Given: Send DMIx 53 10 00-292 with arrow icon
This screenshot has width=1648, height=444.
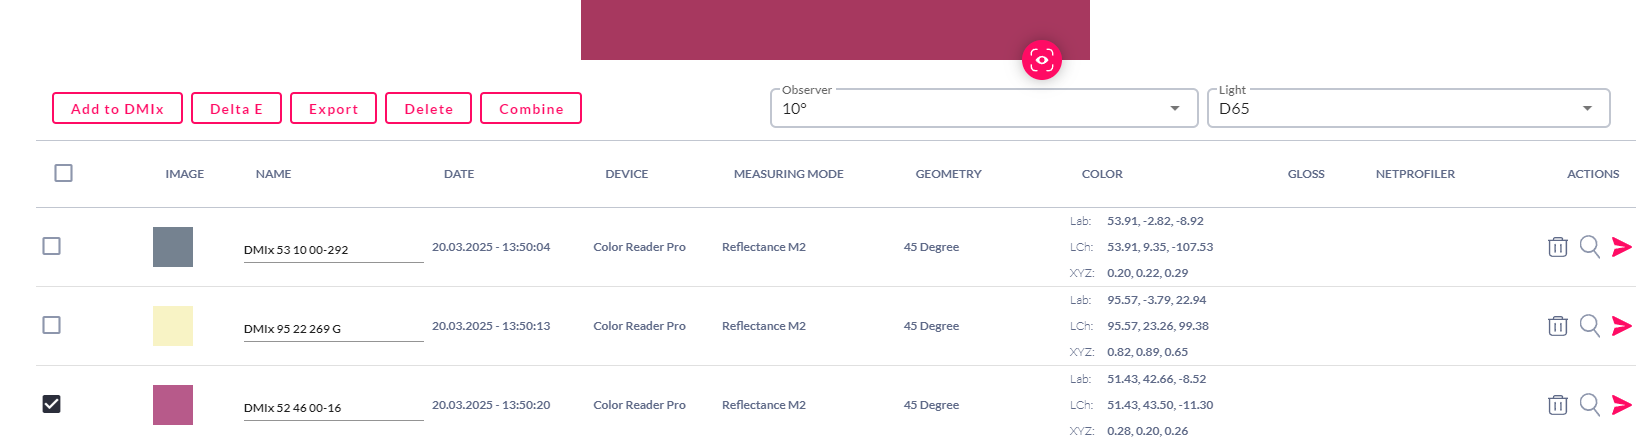Looking at the screenshot, I should pos(1622,247).
